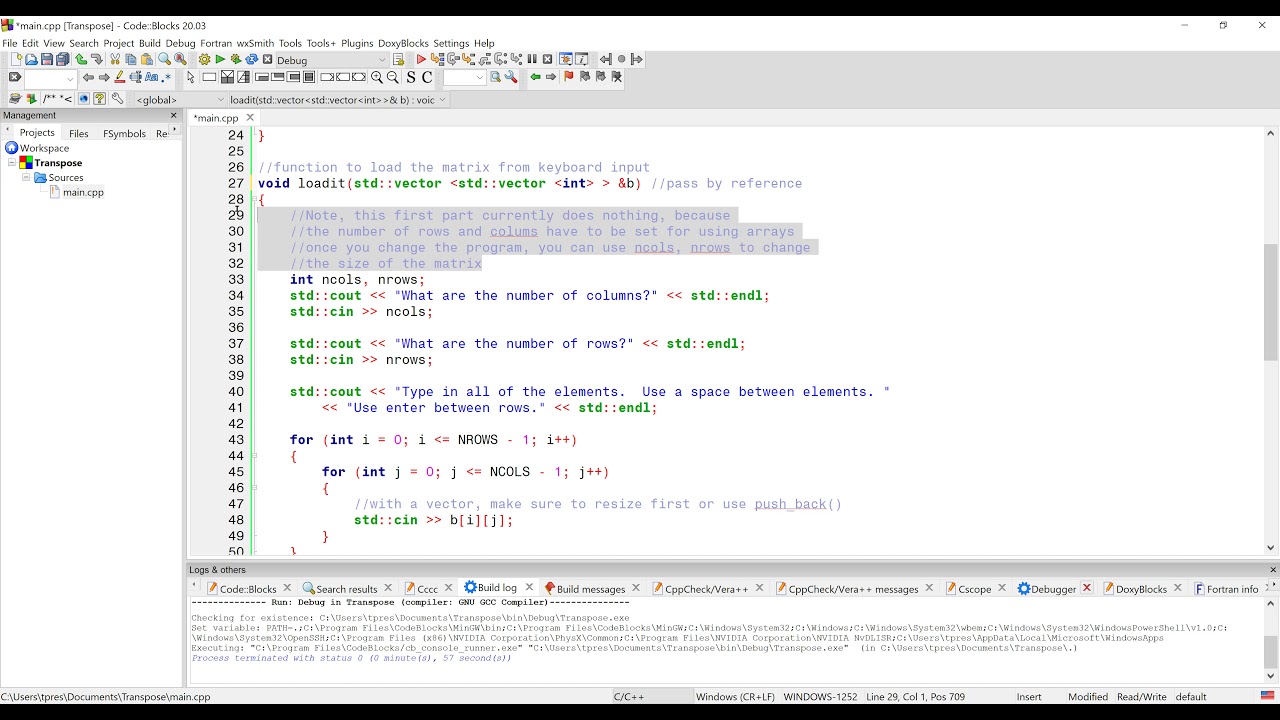Image resolution: width=1280 pixels, height=720 pixels.
Task: Switch to the FSymbols tab
Action: tap(124, 133)
